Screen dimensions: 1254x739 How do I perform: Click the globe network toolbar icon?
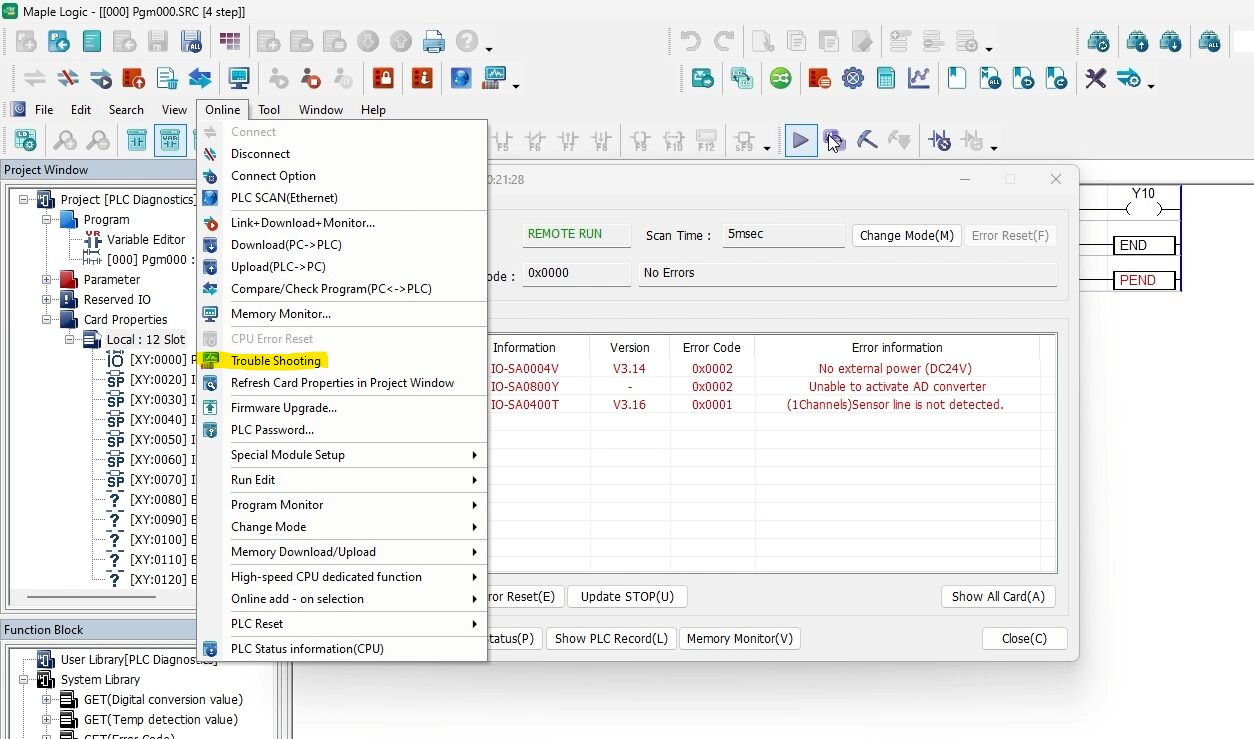[x=461, y=78]
